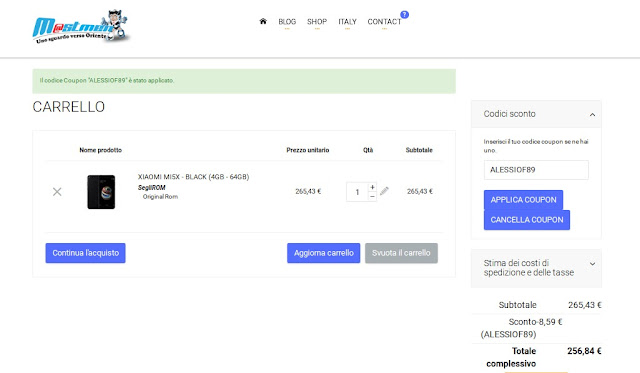Collapse the Codici sconto panel
The image size is (640, 373).
coord(592,115)
